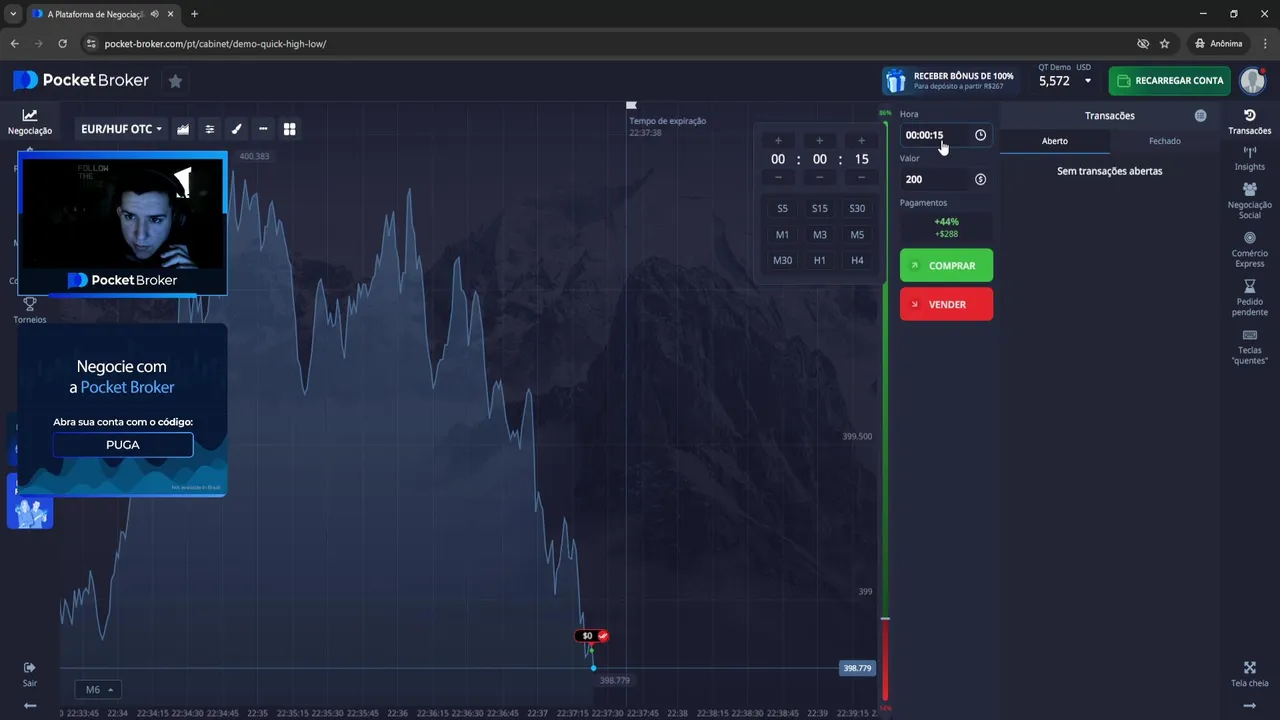Increase minutes with plus stepper
This screenshot has width=1280, height=720.
(x=820, y=140)
